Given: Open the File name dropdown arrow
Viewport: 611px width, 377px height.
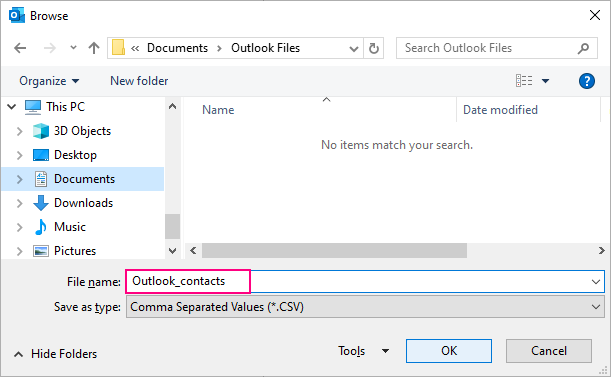Looking at the screenshot, I should [x=595, y=281].
